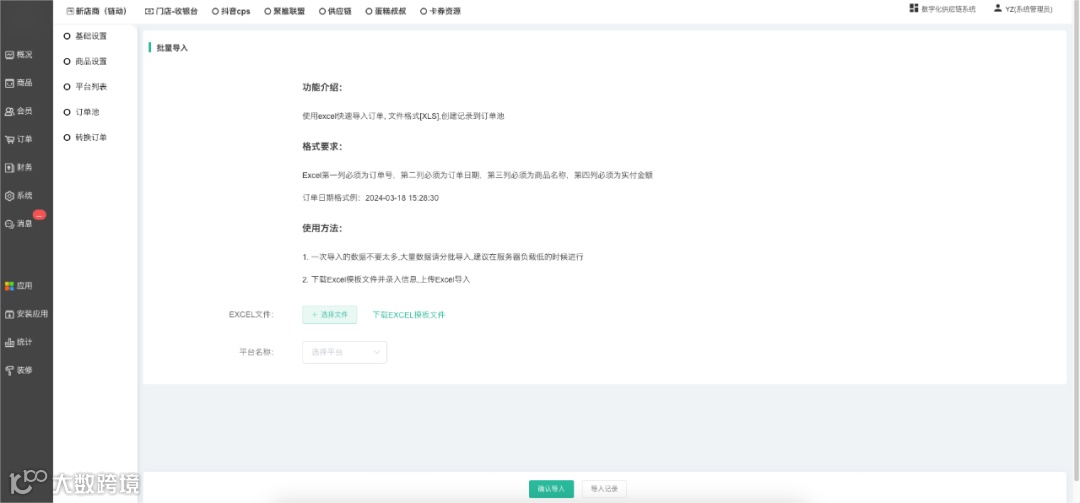
Task: Select 转换订单 in the submenu
Action: (85, 137)
